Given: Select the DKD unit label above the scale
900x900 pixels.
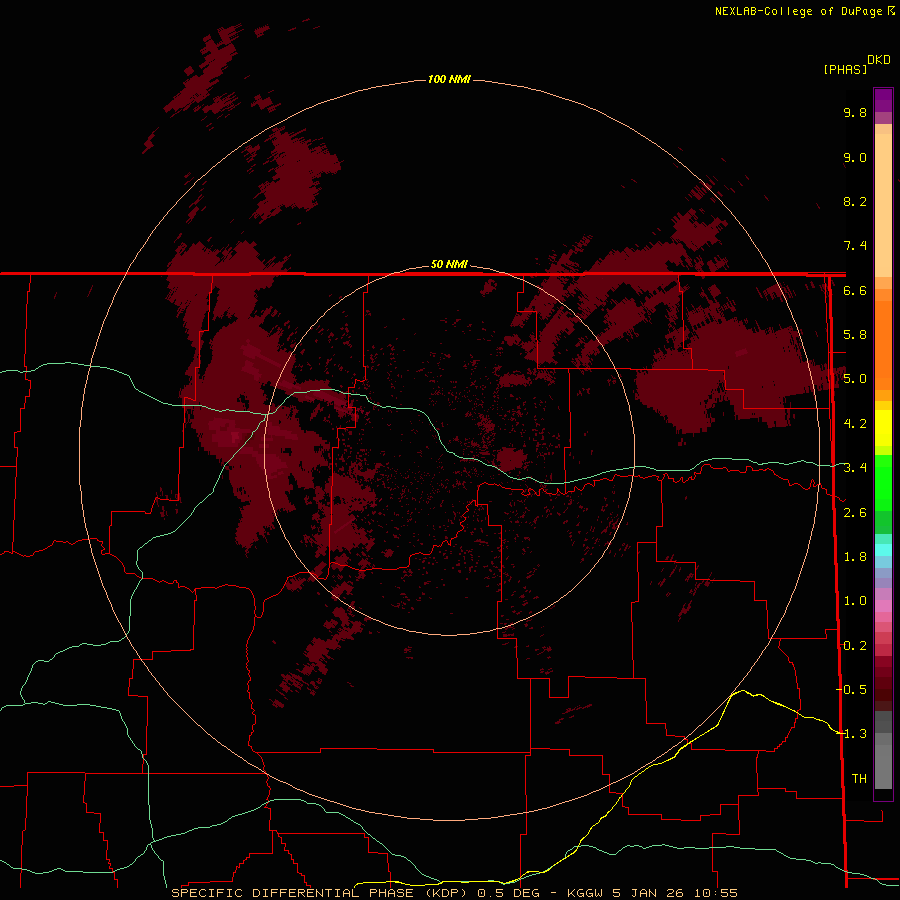Looking at the screenshot, I should tap(878, 59).
